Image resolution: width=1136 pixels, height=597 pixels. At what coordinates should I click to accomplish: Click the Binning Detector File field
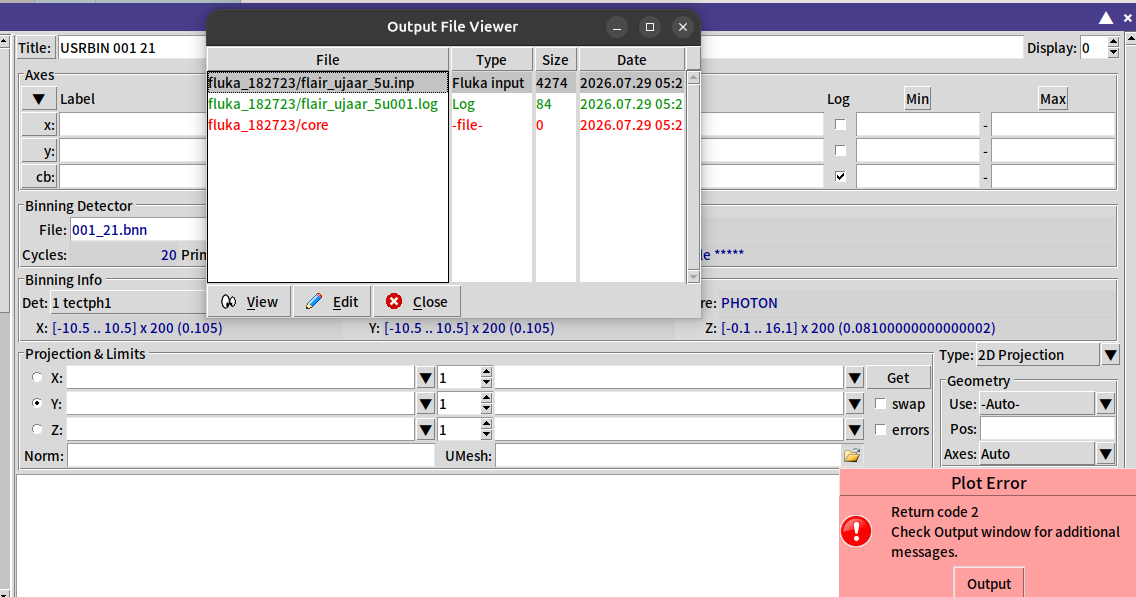(x=138, y=230)
